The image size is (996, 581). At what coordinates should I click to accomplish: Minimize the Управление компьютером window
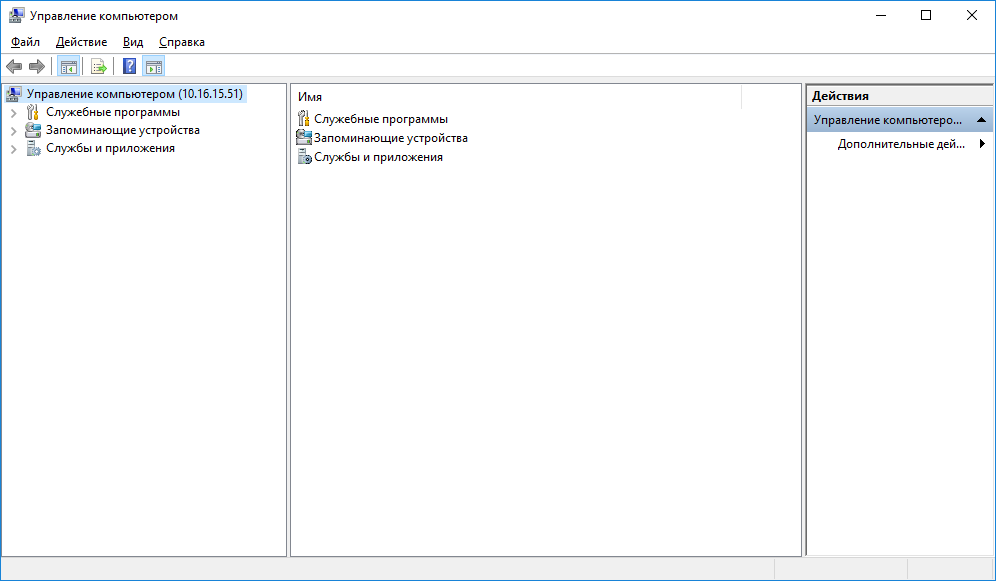[881, 15]
